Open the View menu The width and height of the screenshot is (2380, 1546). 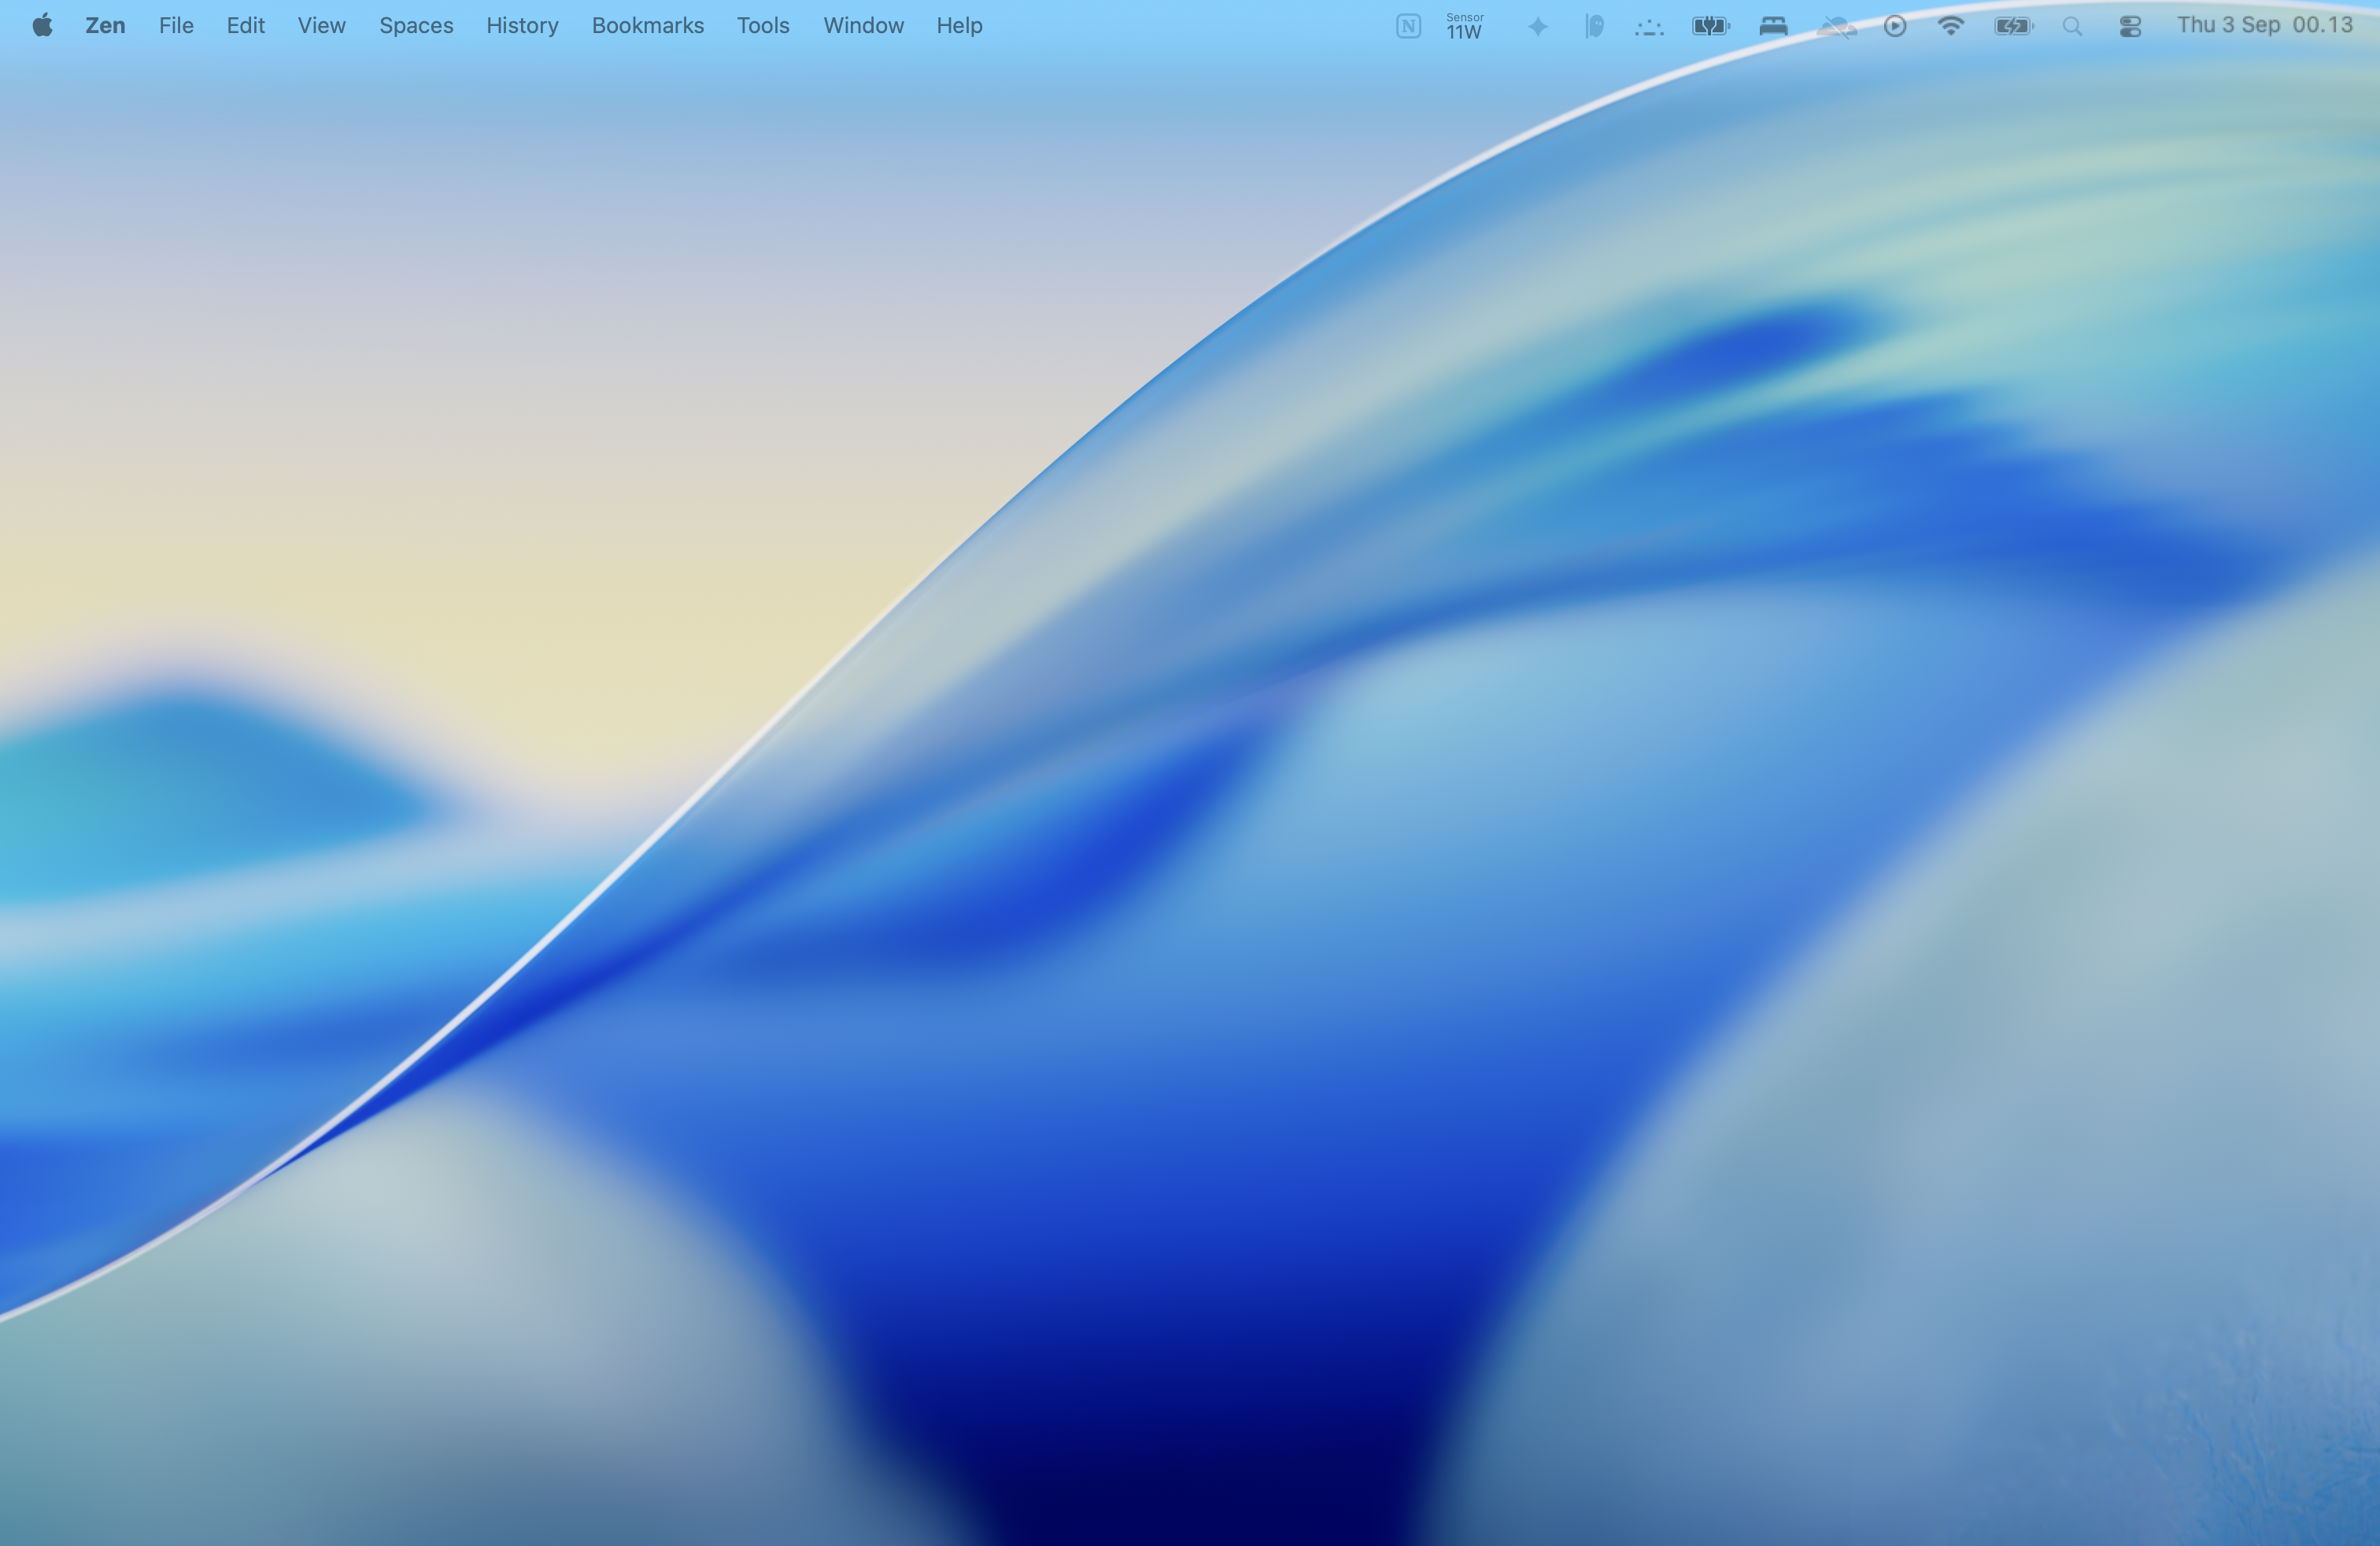click(321, 25)
